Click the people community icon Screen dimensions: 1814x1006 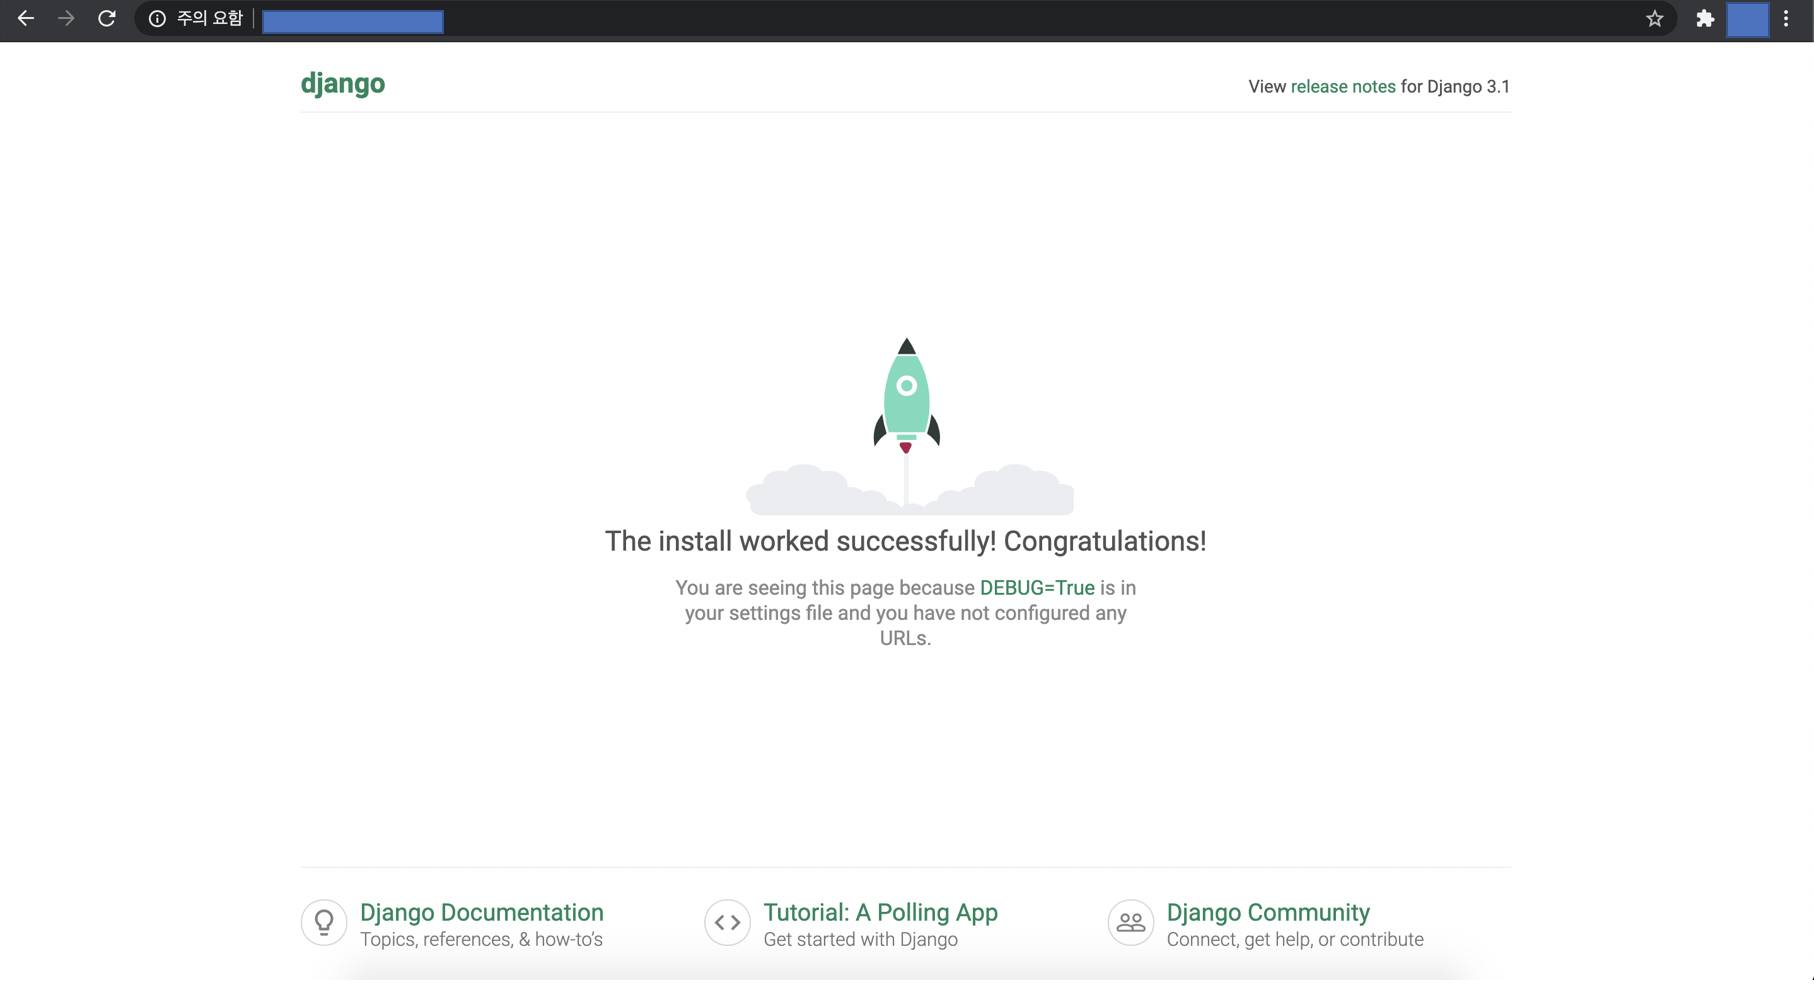pyautogui.click(x=1131, y=923)
